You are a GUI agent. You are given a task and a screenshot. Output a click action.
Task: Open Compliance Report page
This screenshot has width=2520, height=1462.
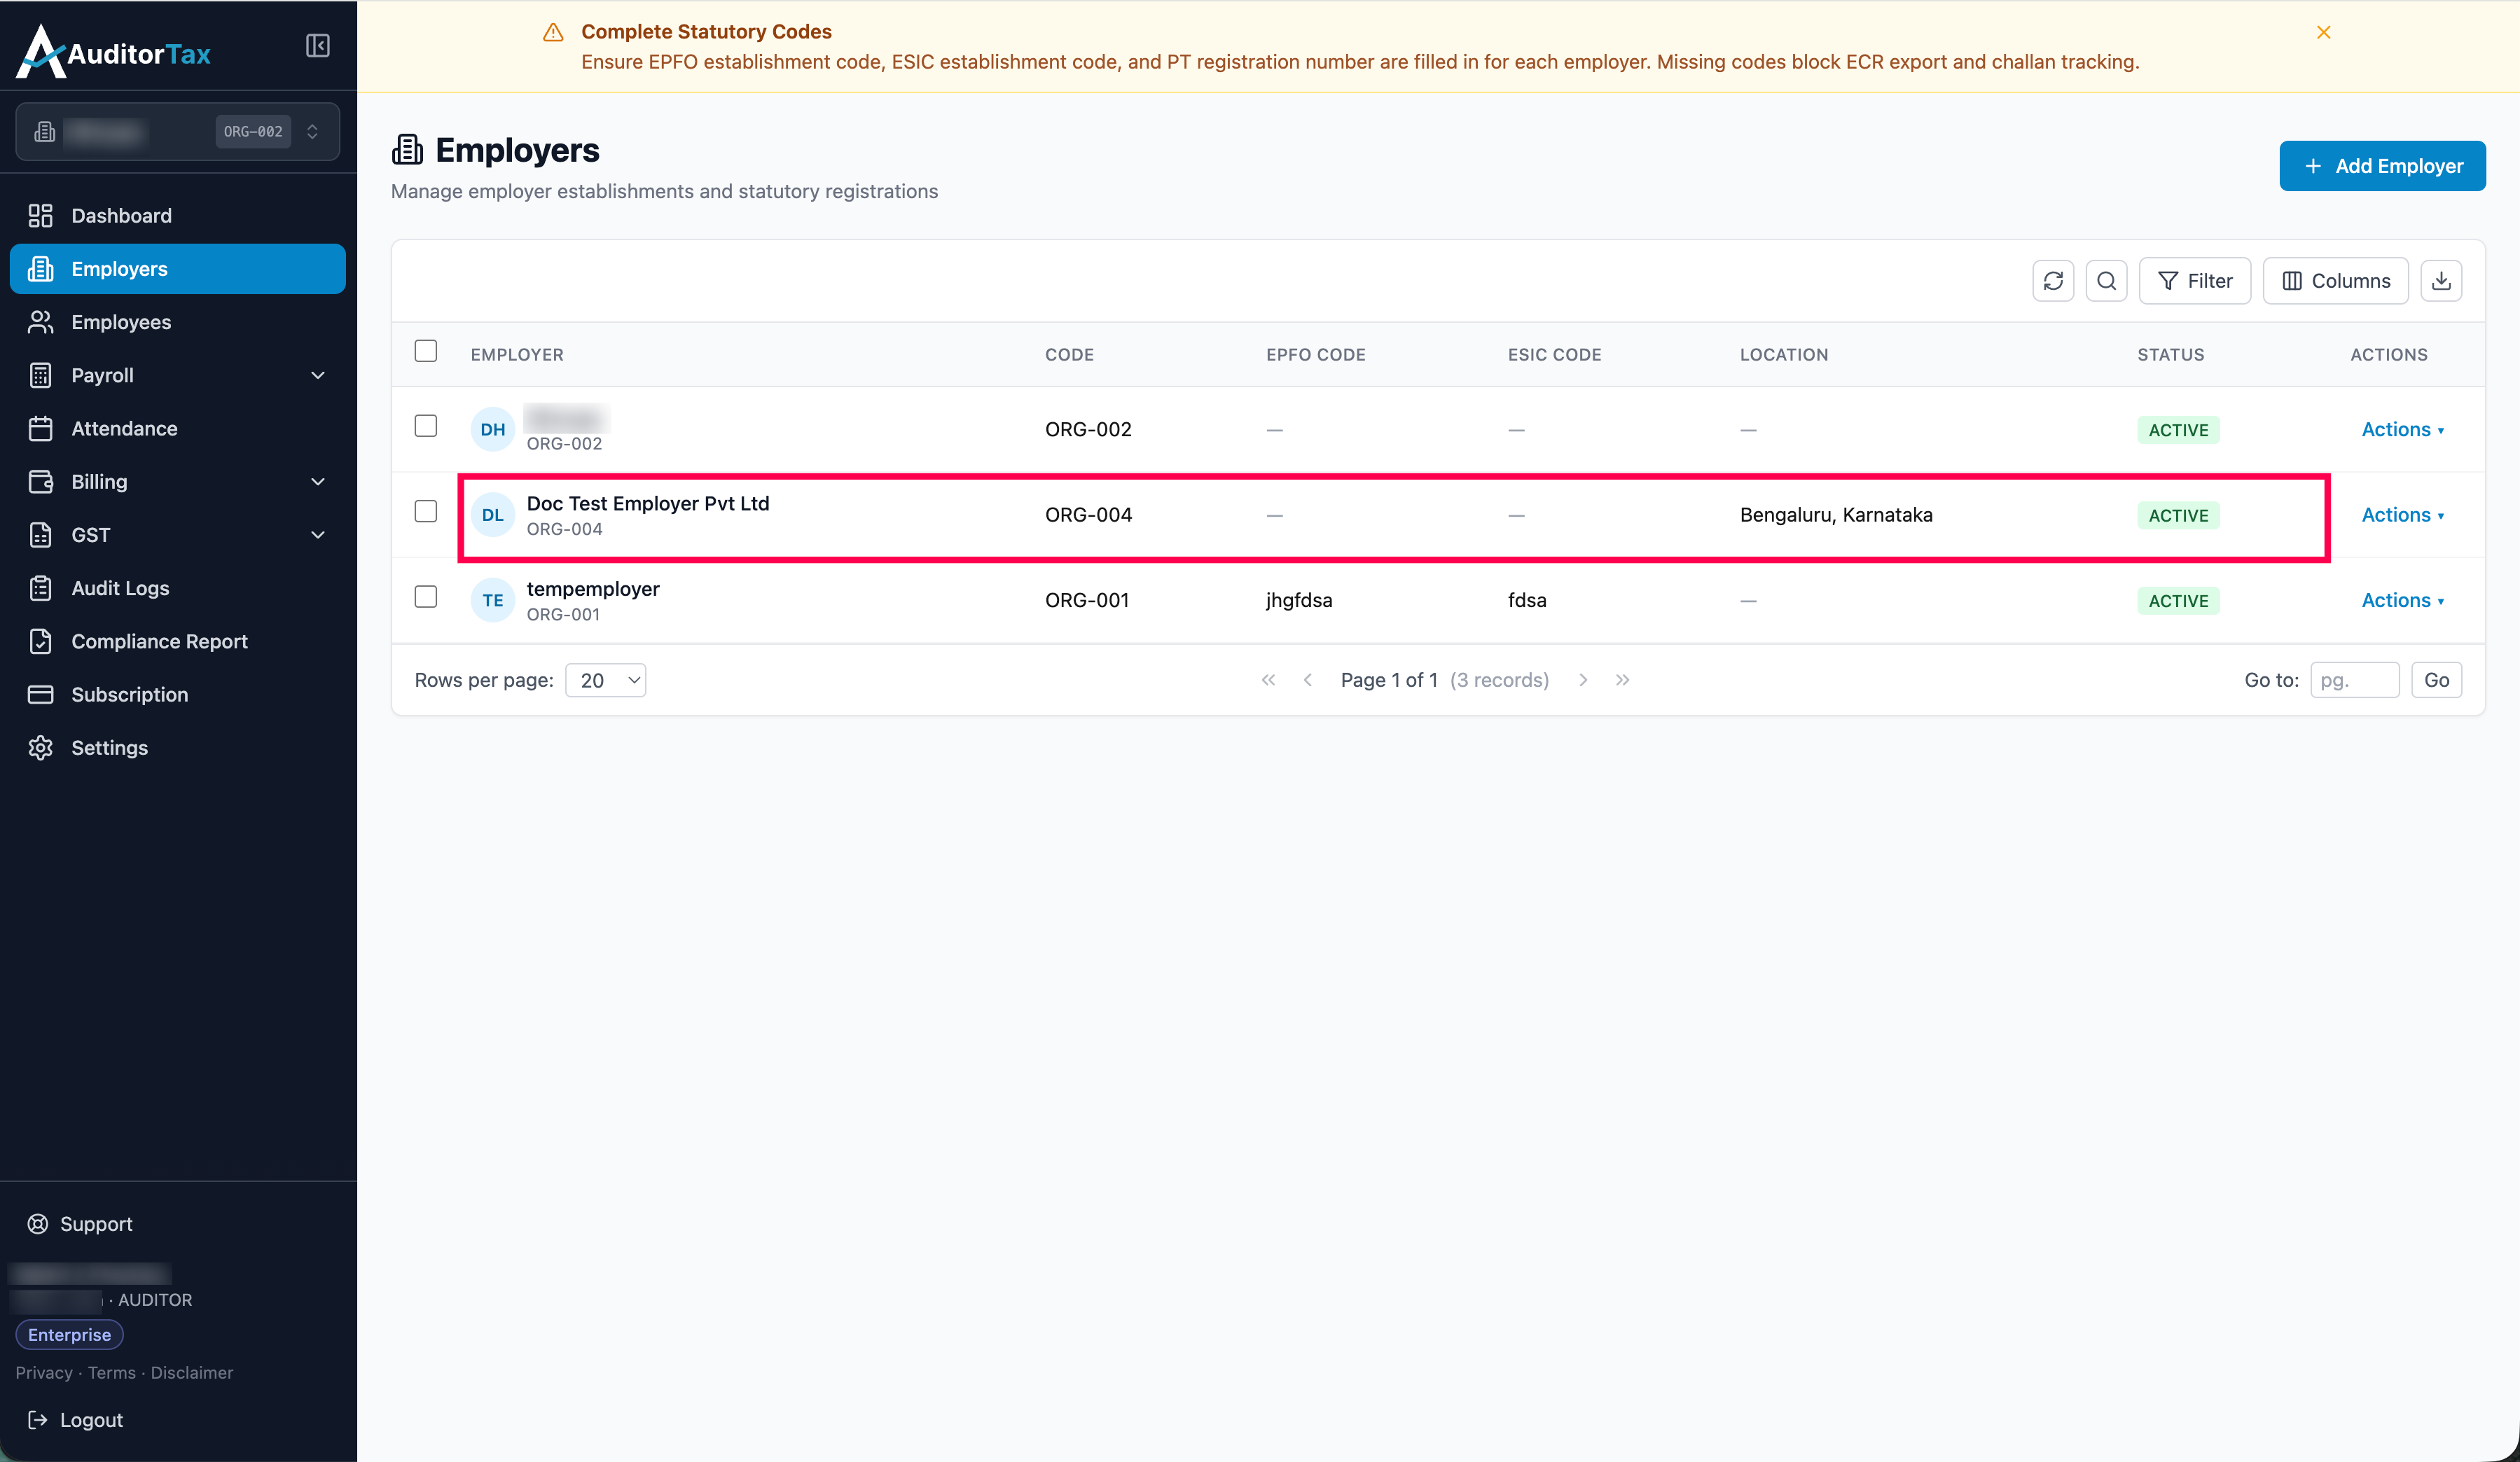coord(178,641)
